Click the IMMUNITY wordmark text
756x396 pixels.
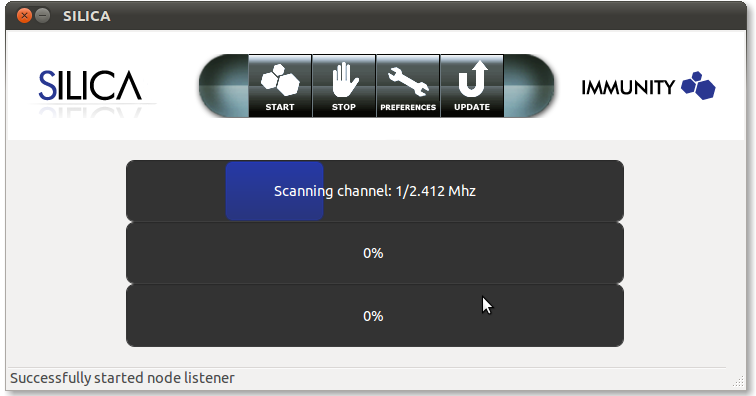point(628,87)
